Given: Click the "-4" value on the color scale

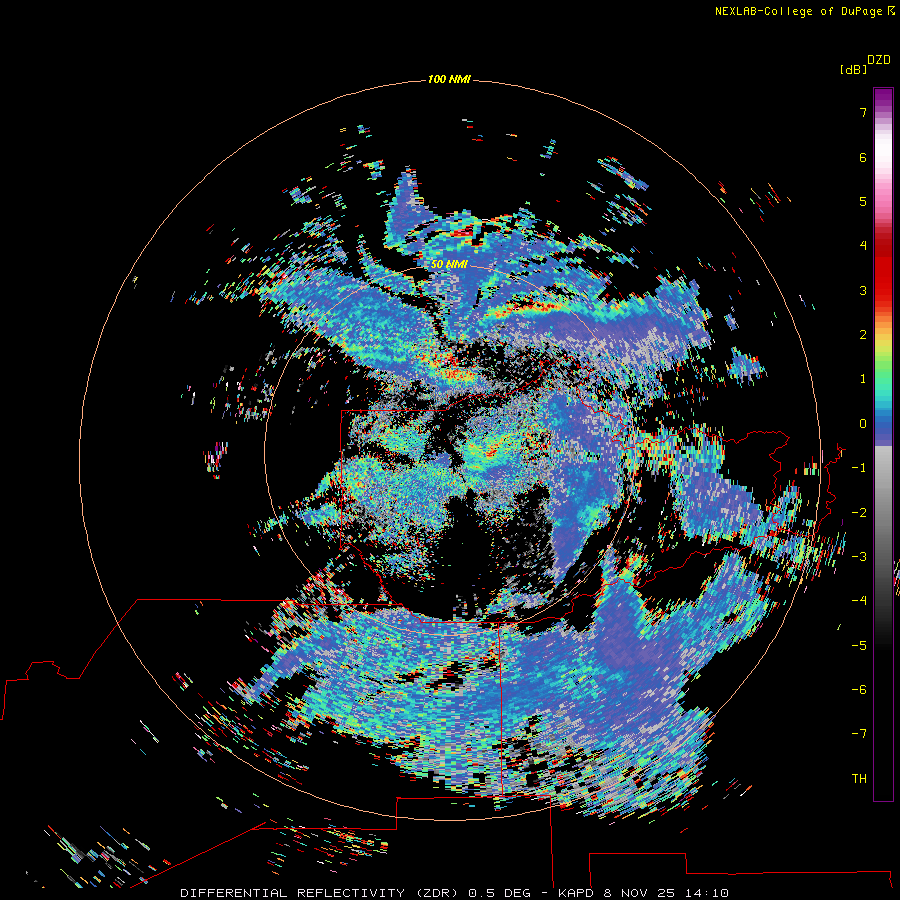Looking at the screenshot, I should coord(859,601).
